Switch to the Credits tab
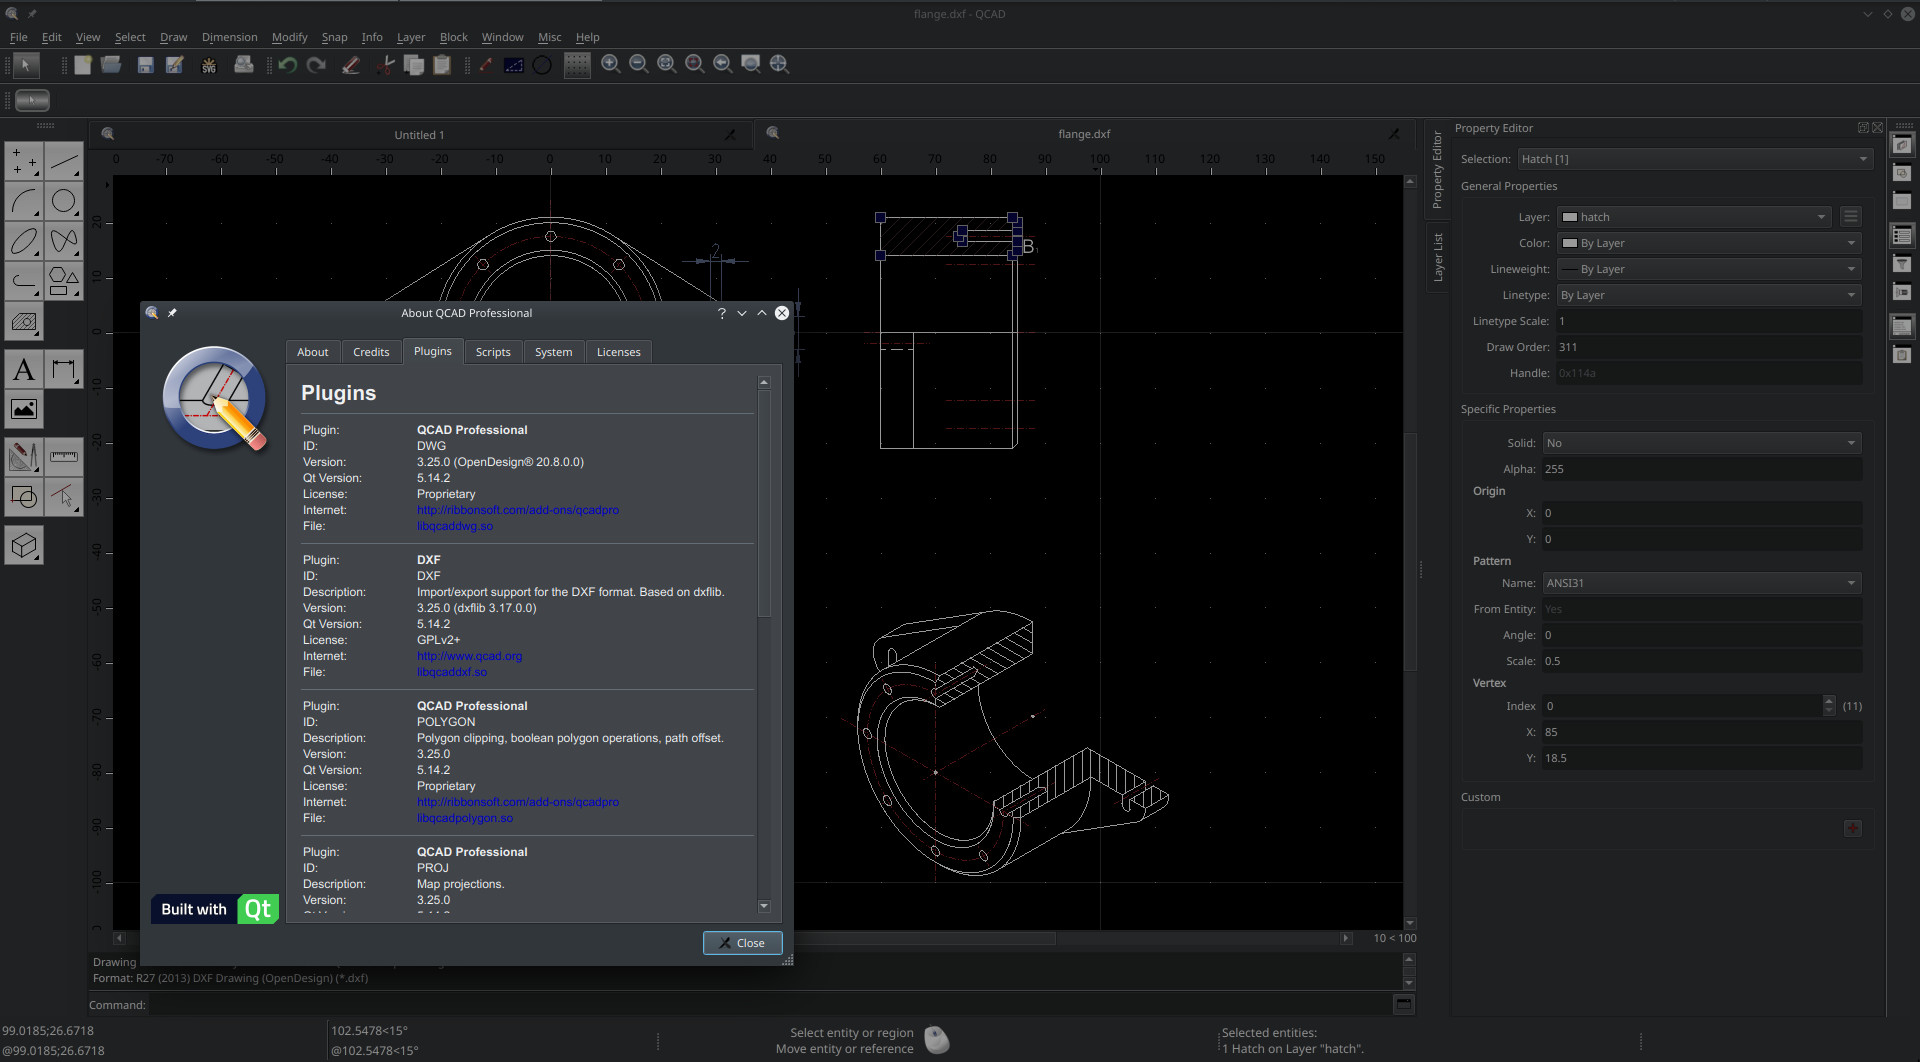 [x=371, y=352]
